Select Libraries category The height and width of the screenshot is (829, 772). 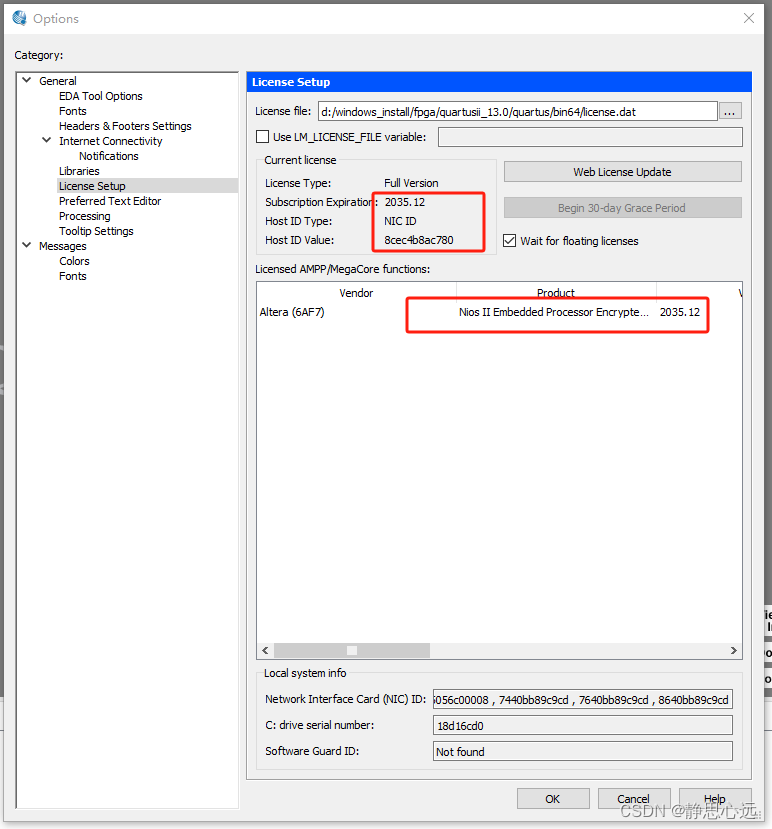click(79, 171)
